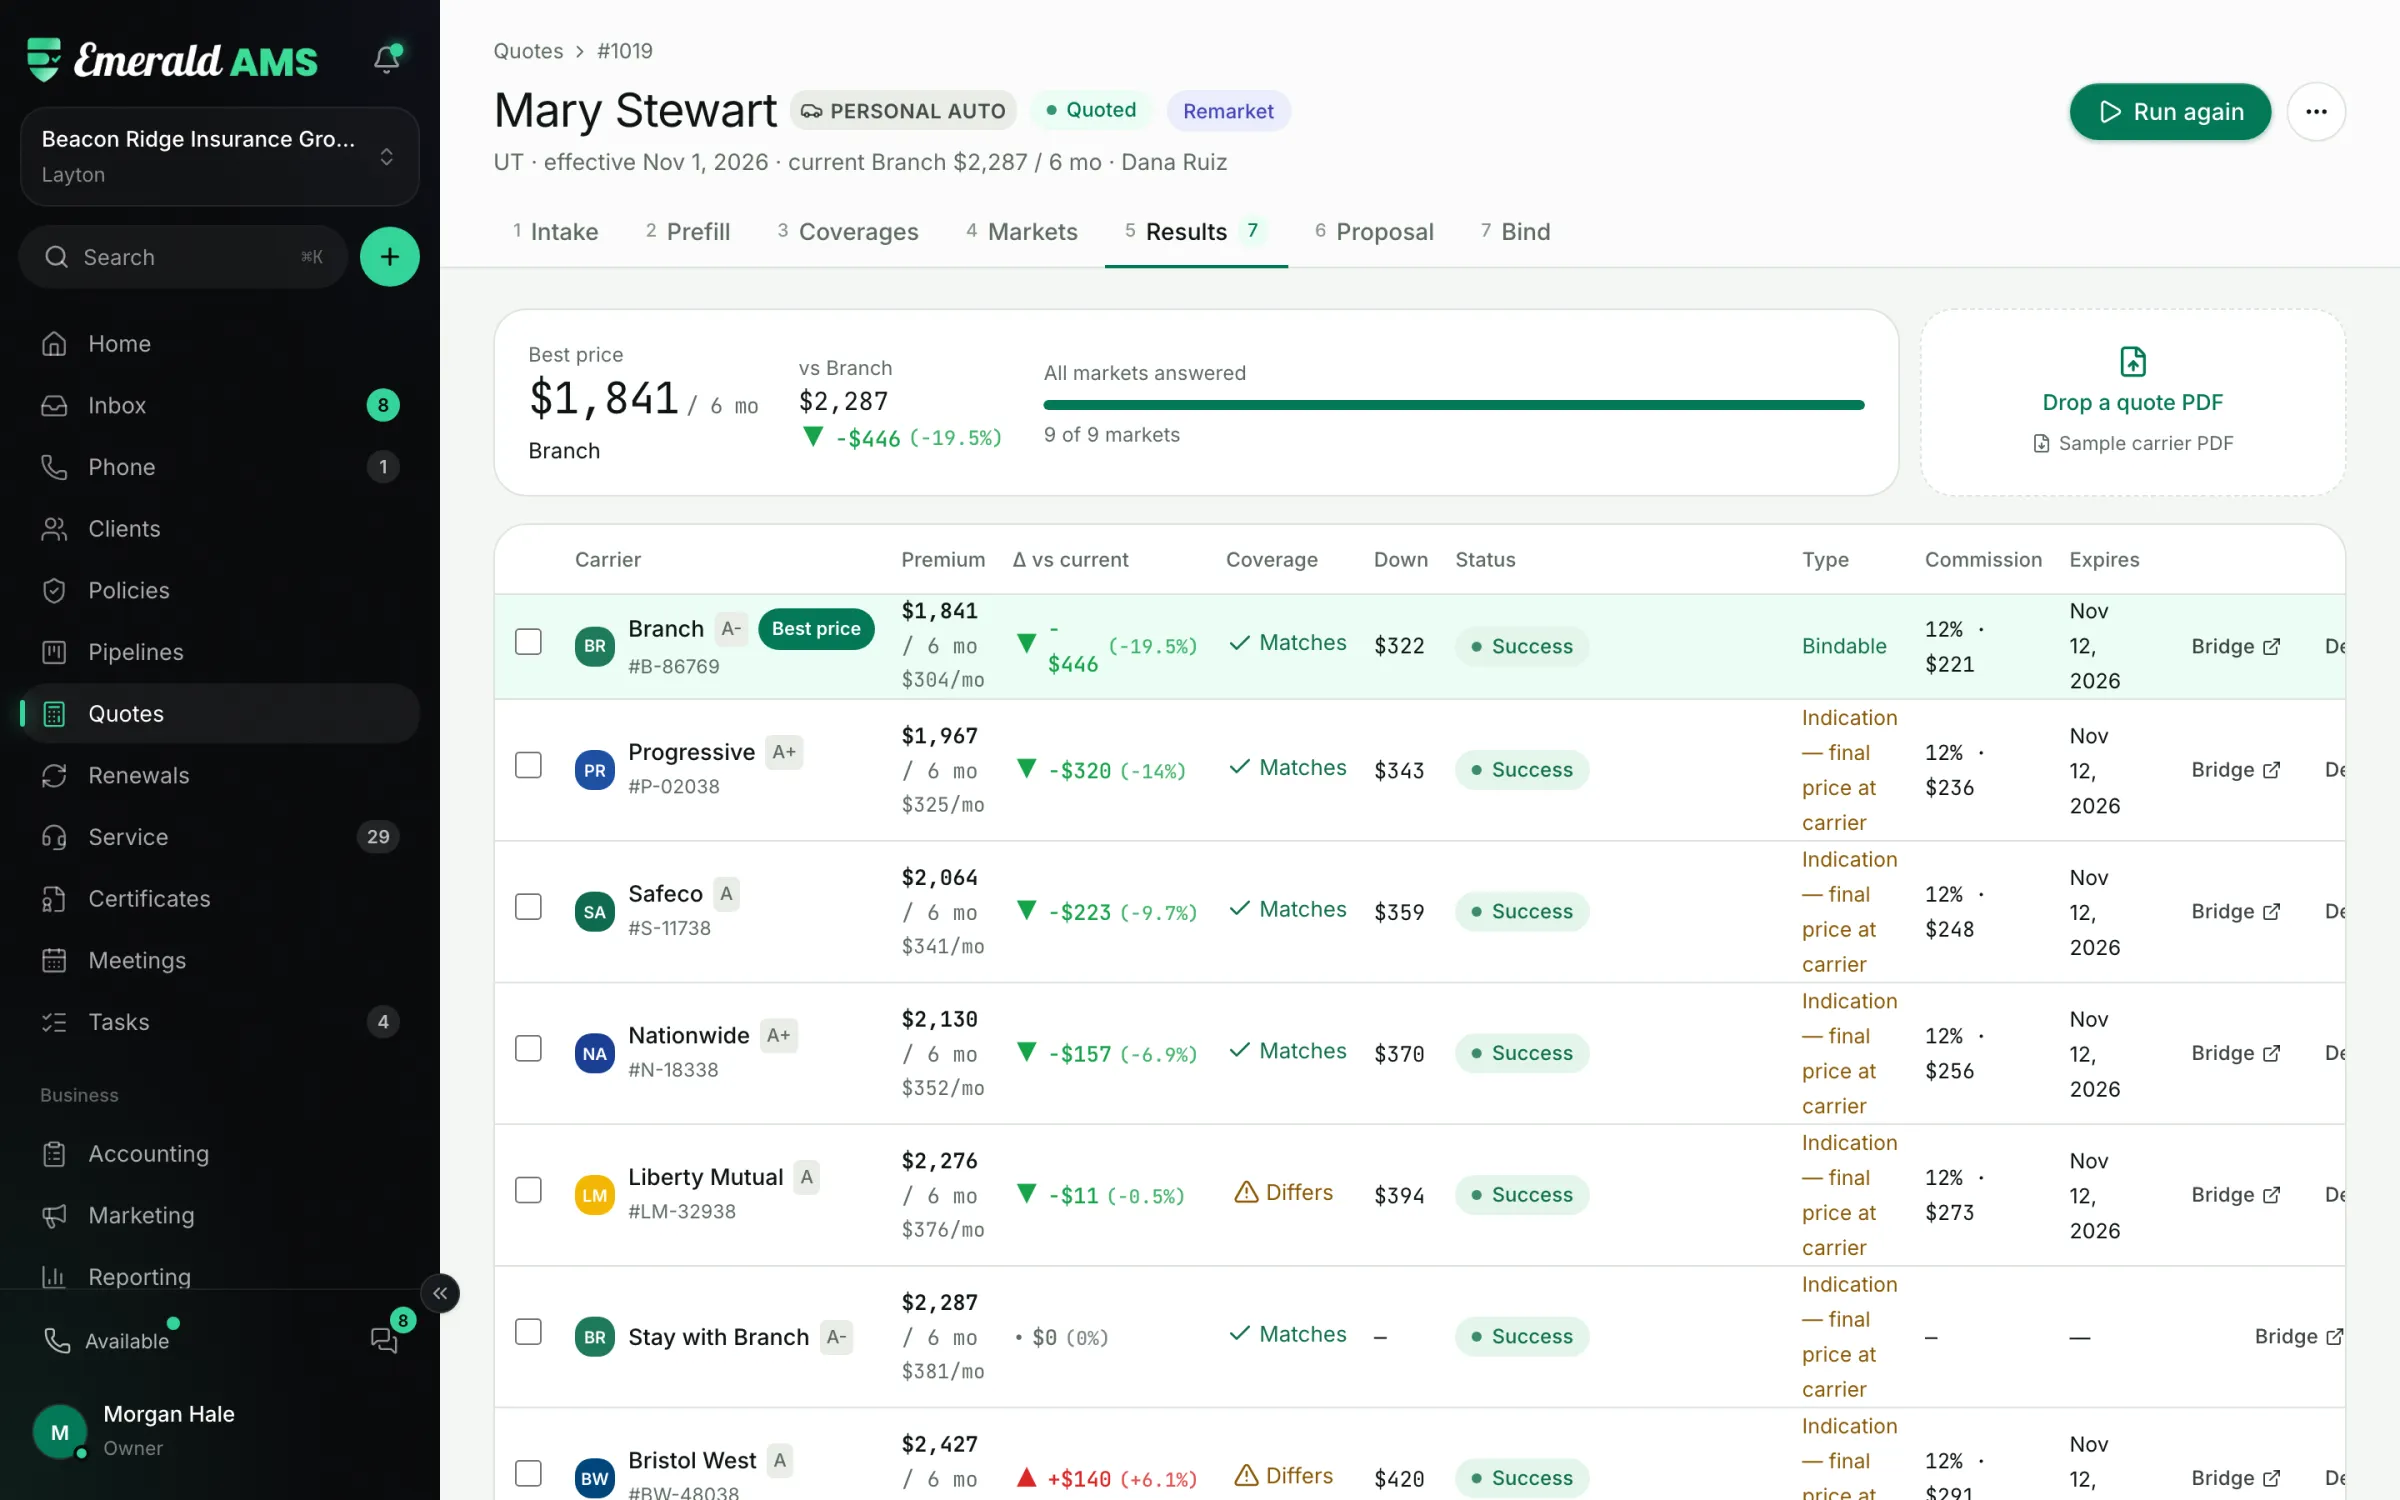2400x1500 pixels.
Task: Click the Drop a quote PDF area
Action: tap(2133, 403)
